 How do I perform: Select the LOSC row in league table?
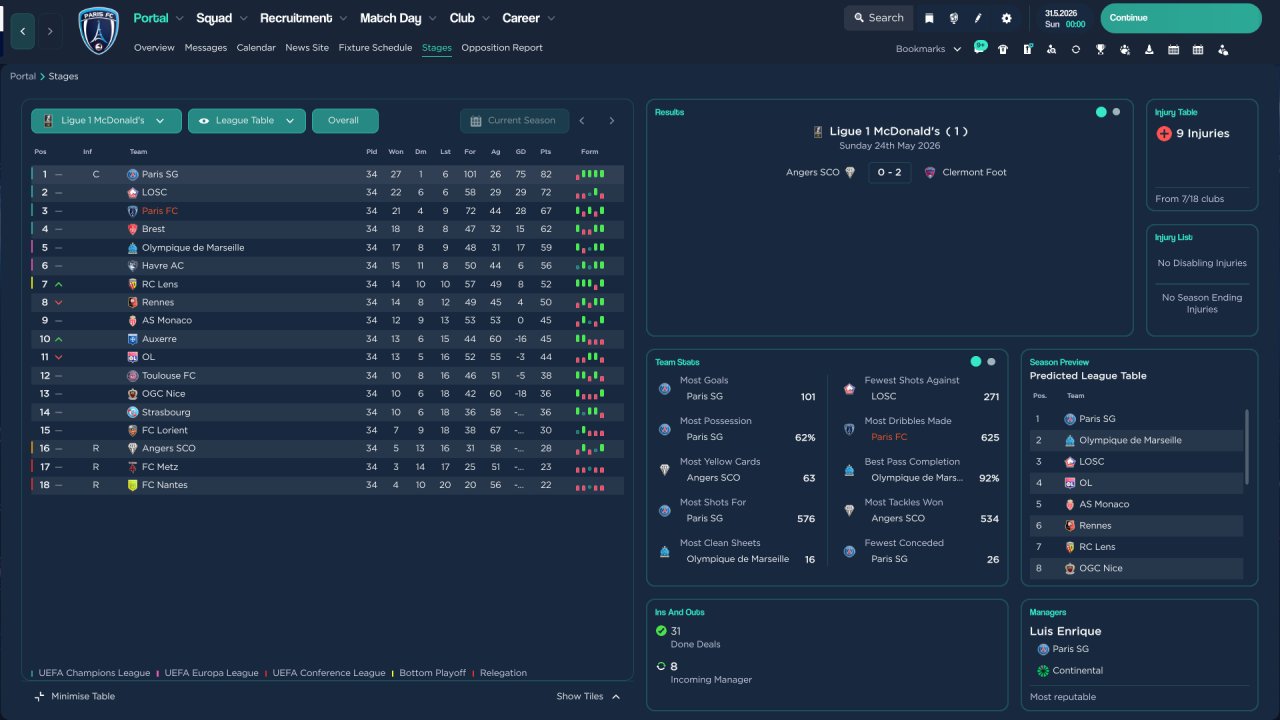click(x=328, y=192)
